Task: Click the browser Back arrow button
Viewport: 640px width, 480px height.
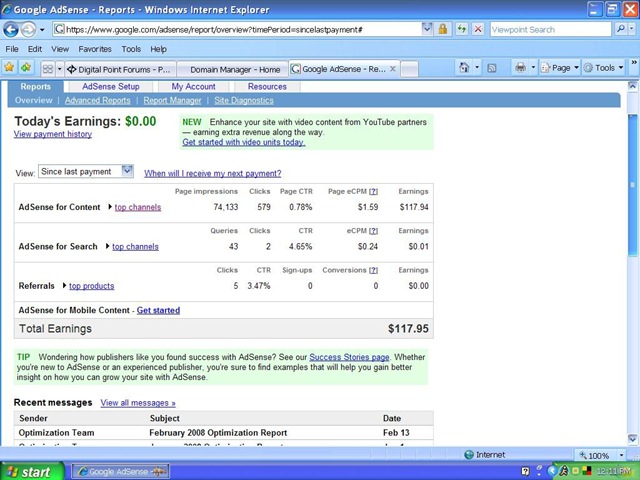Action: 11,29
